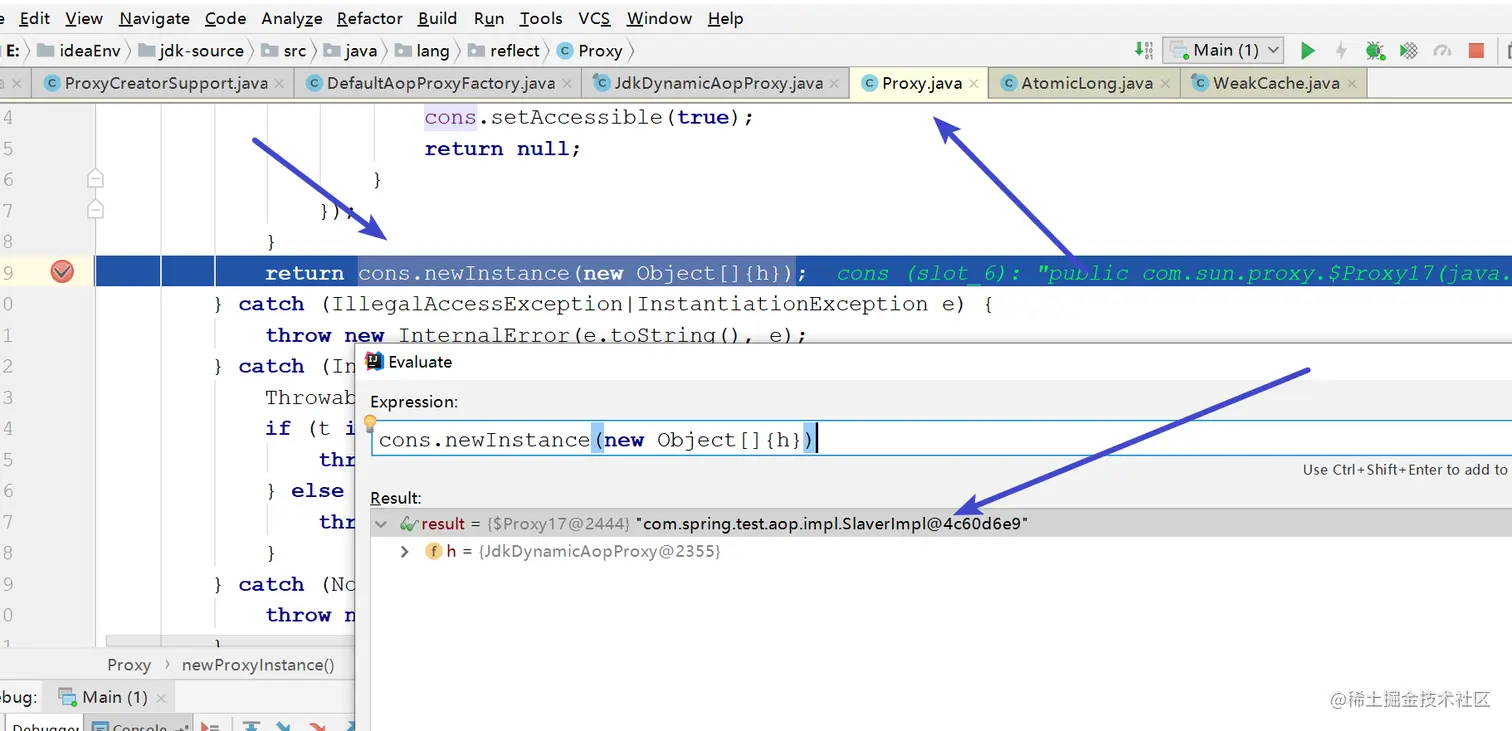Collapse the fold marker on the }); line

[95, 210]
